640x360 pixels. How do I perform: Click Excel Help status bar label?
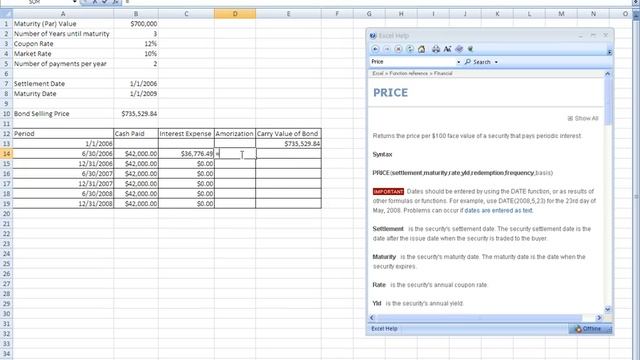[384, 329]
